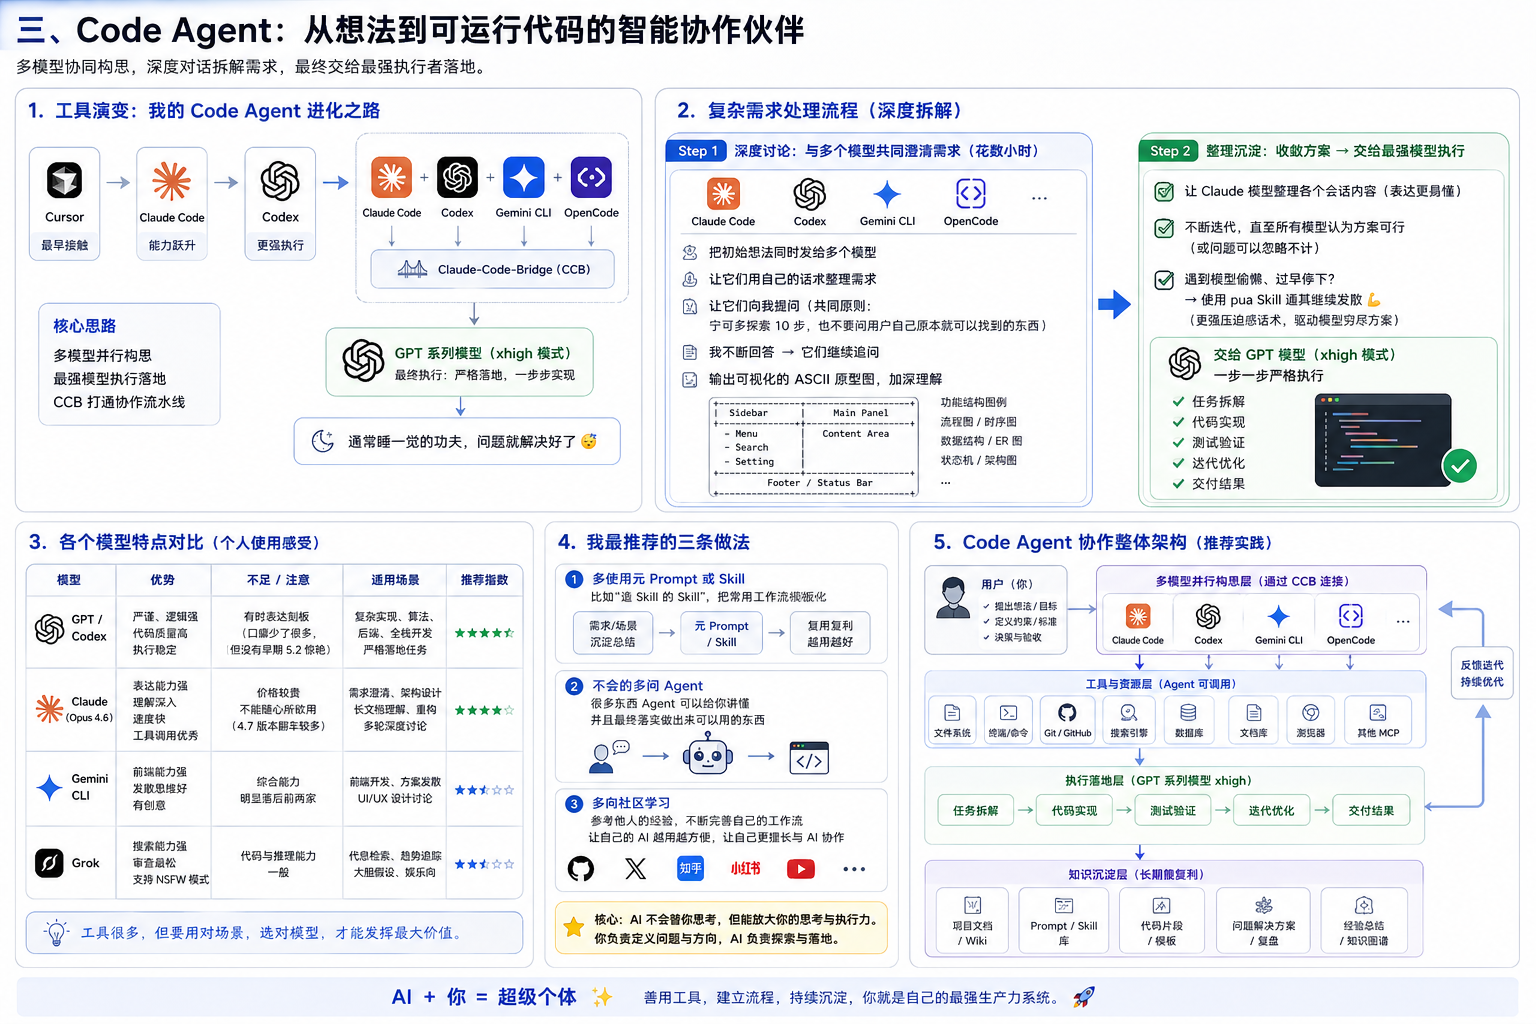Screen dimensions: 1536x1024
Task: Click the Prompt / Skill 库 card
Action: pos(1063,921)
